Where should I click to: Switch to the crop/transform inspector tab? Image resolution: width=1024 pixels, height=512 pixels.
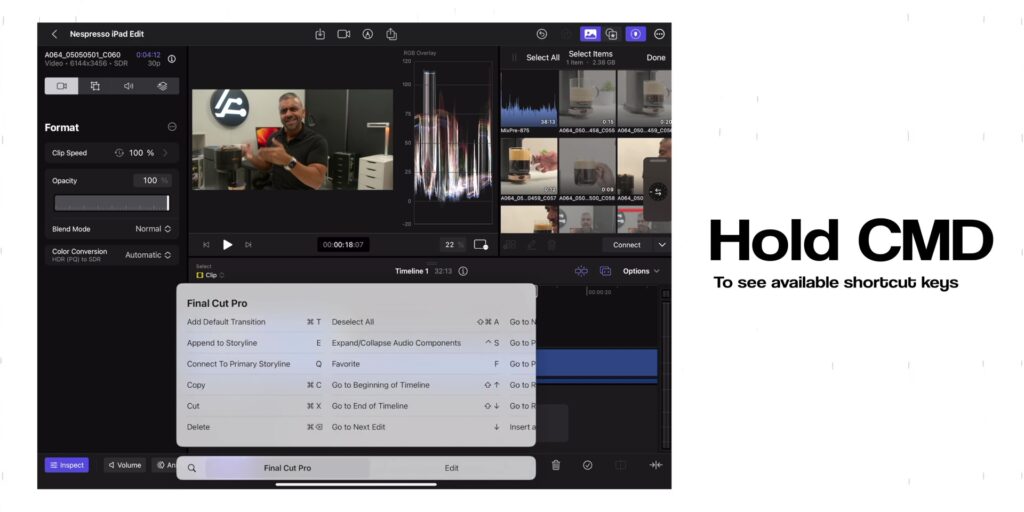(95, 86)
